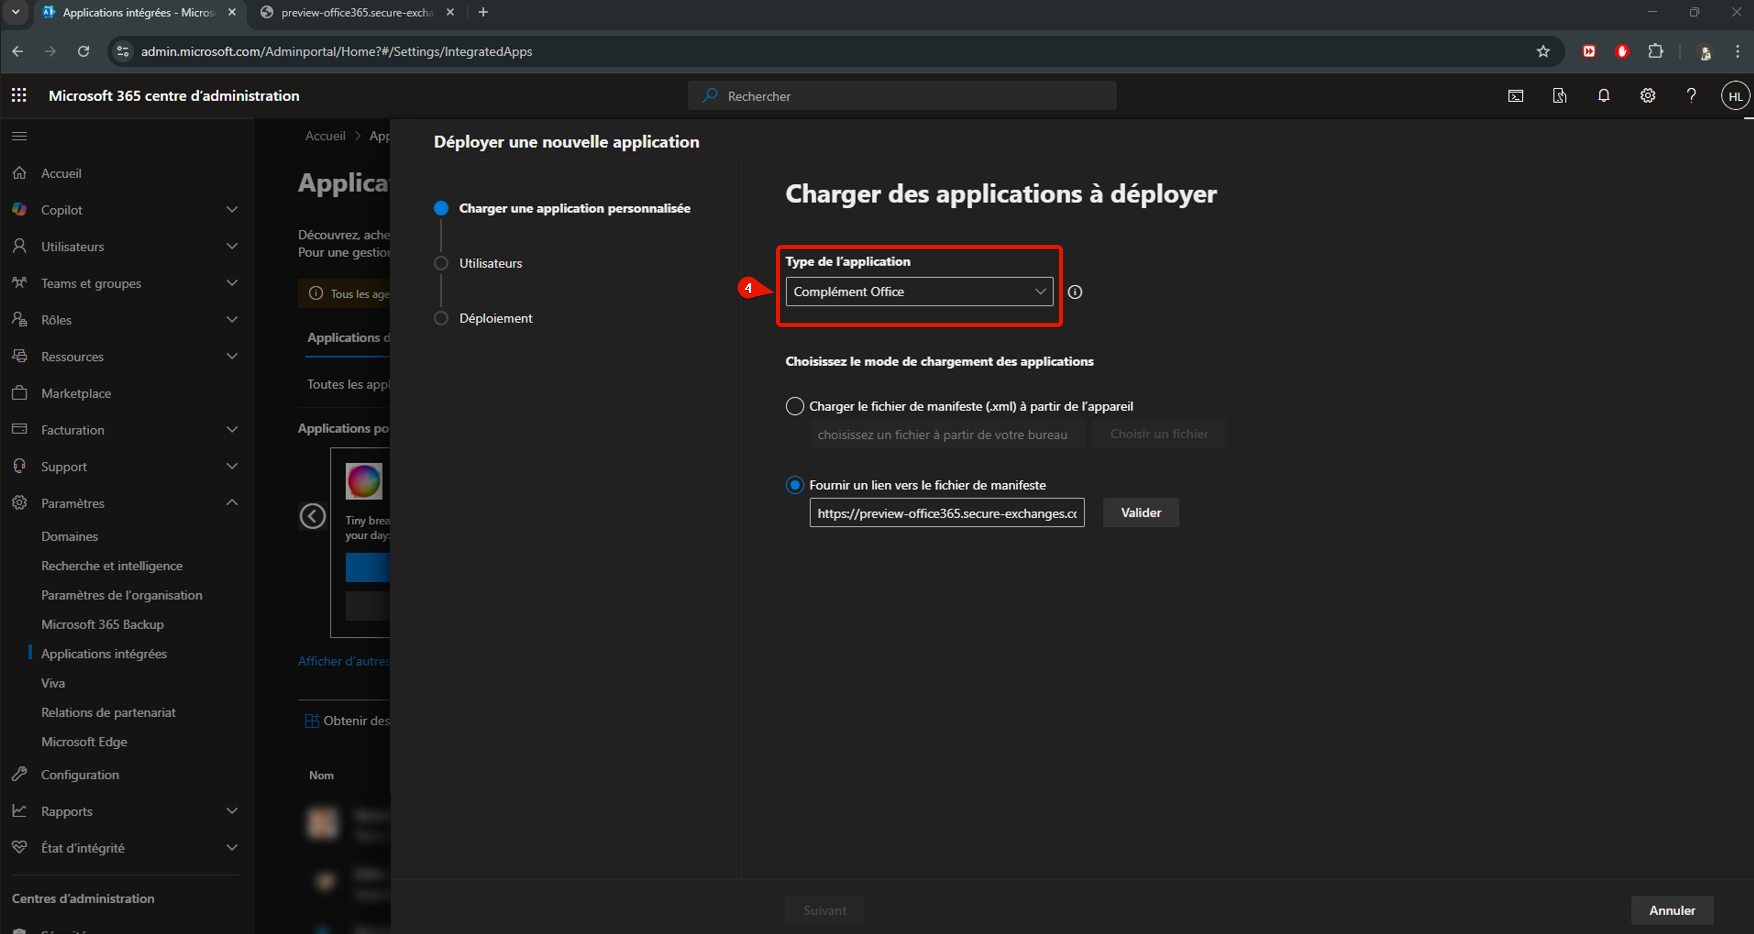Open the Chrome three-dot menu
This screenshot has height=934, width=1754.
(1738, 51)
